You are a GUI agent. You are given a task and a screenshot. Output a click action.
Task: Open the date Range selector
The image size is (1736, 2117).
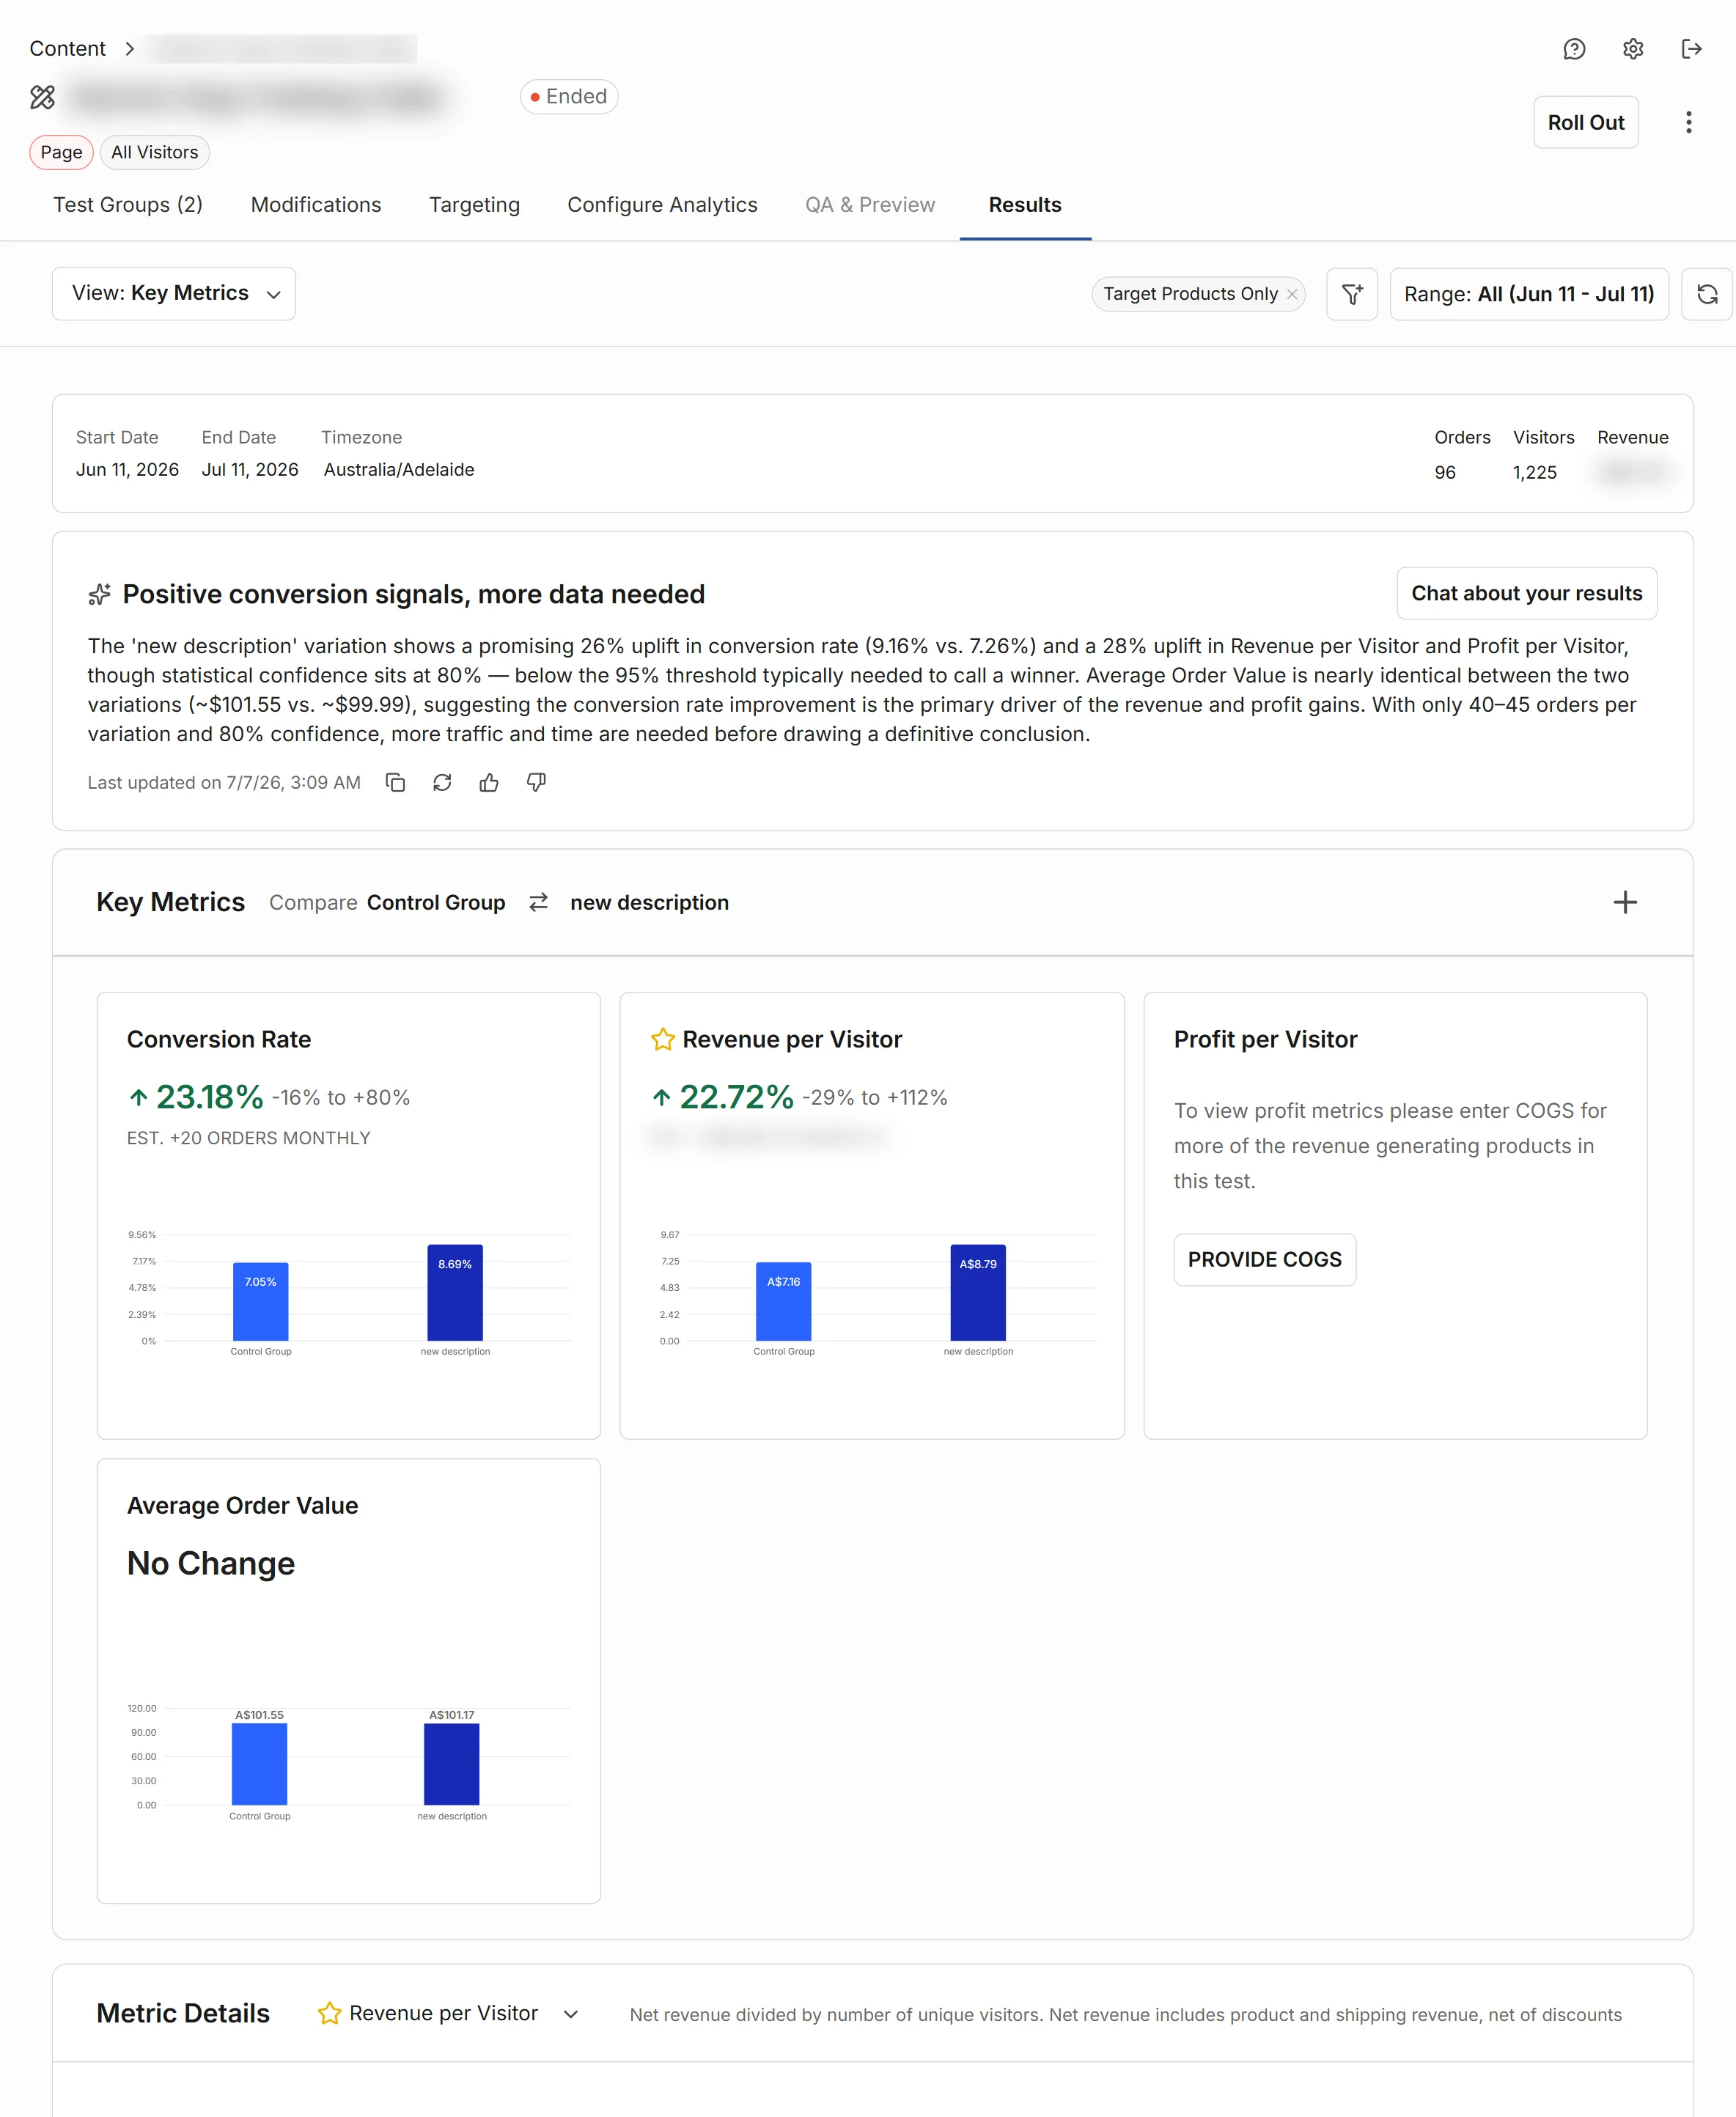point(1529,294)
